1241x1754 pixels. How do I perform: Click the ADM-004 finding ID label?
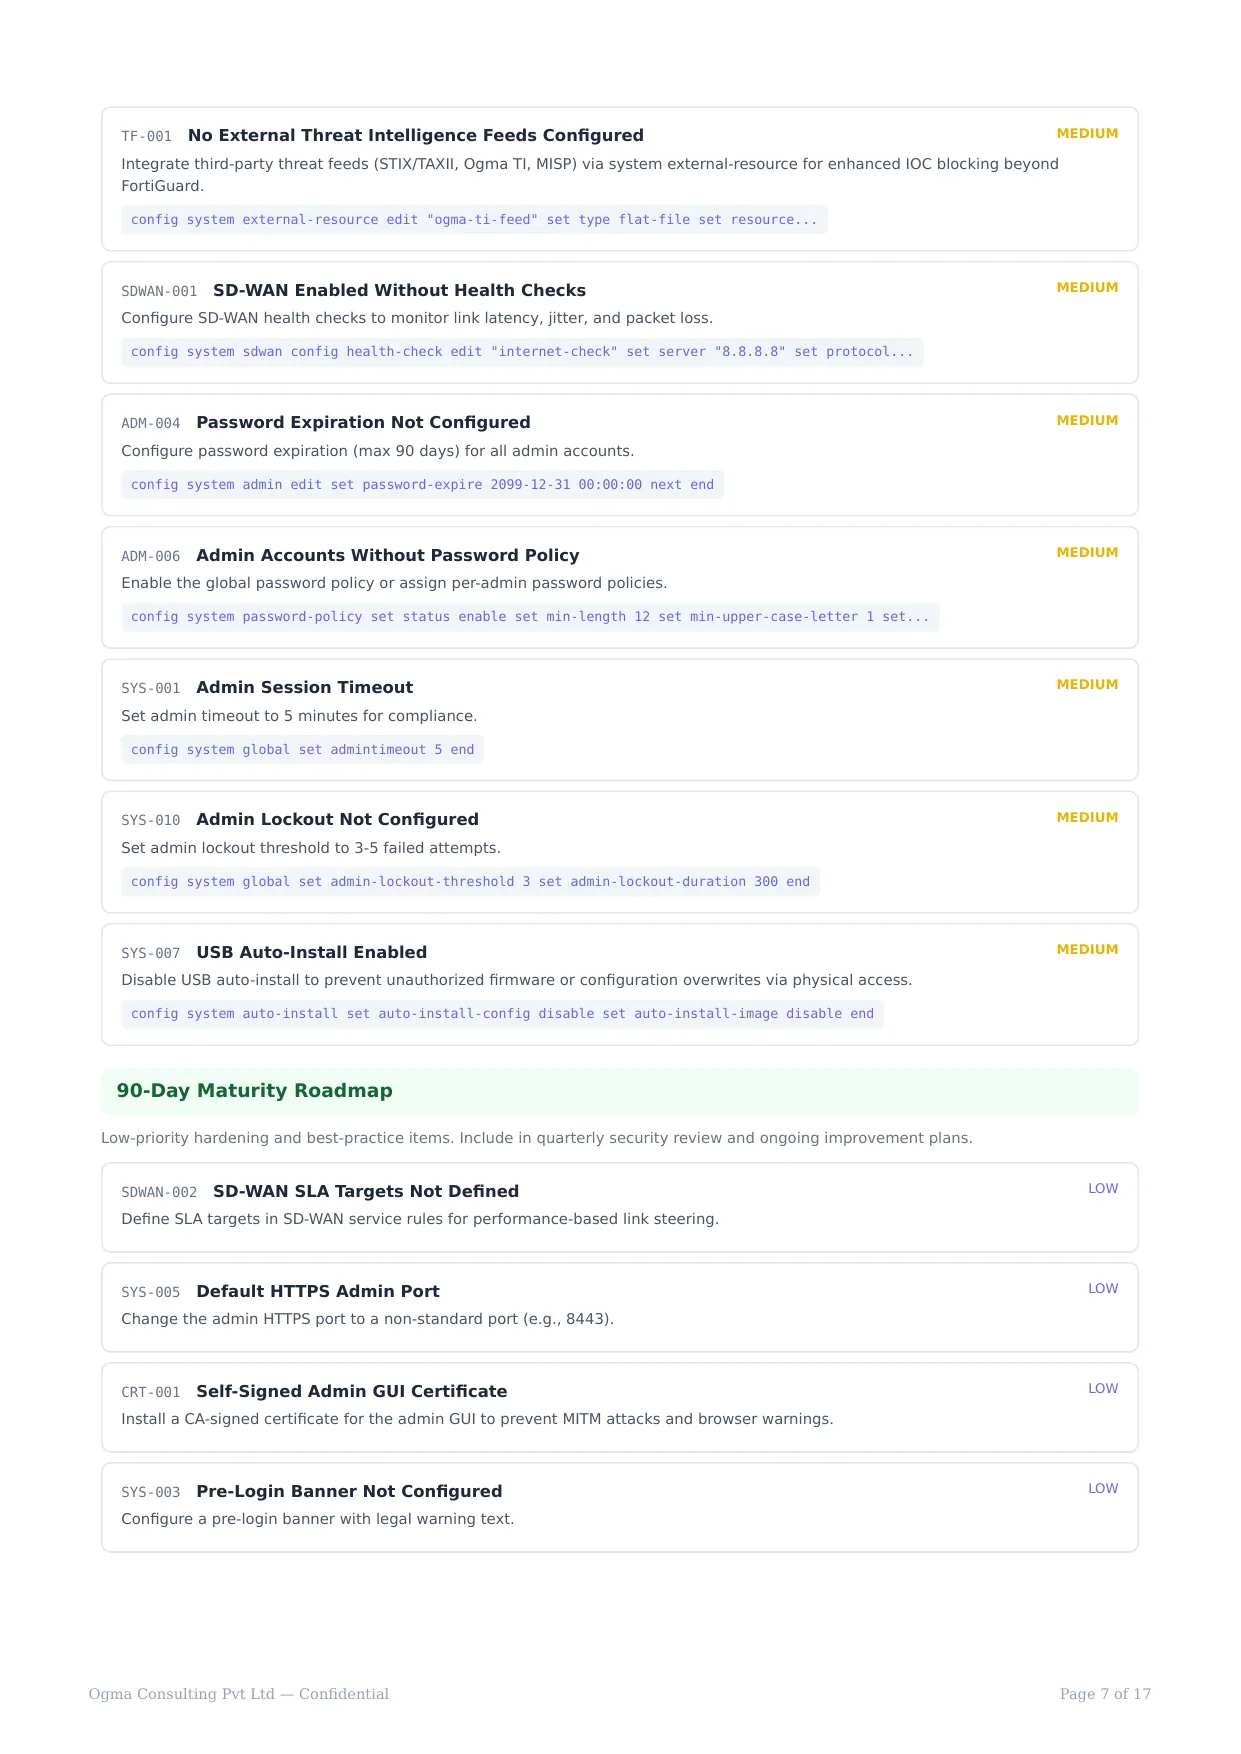coord(151,424)
